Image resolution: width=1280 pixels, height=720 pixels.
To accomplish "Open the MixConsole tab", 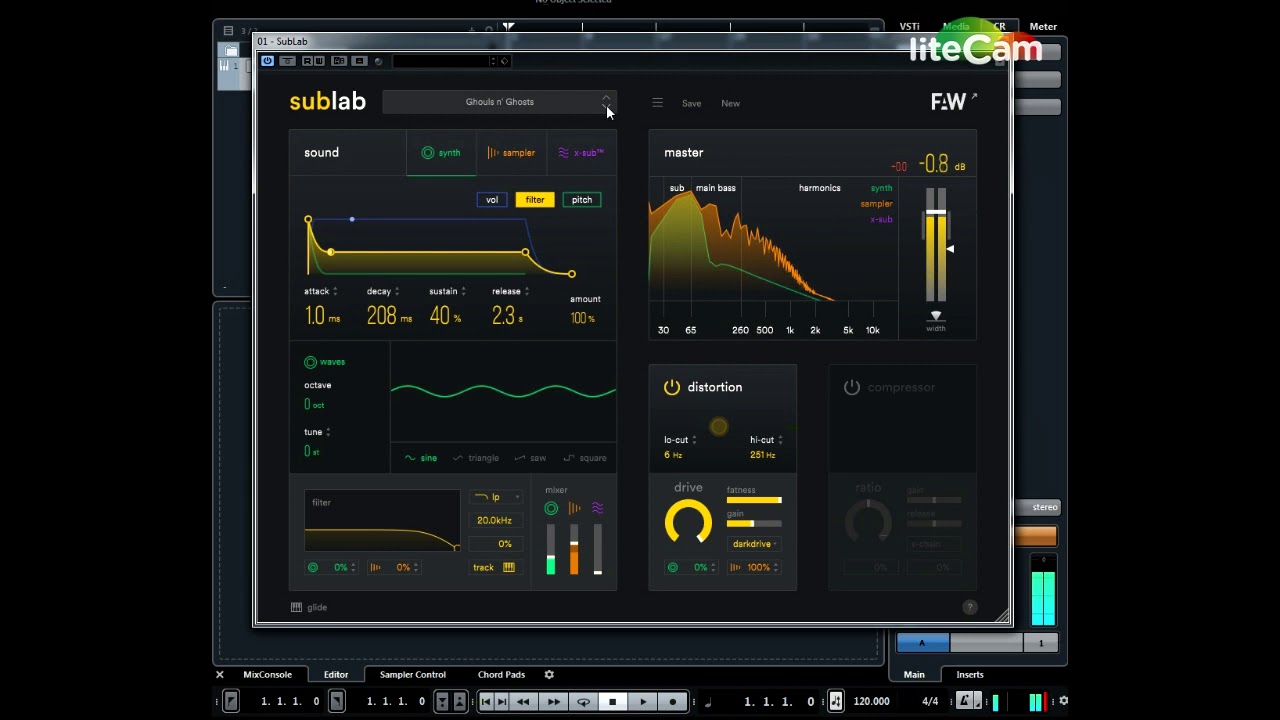I will (267, 675).
